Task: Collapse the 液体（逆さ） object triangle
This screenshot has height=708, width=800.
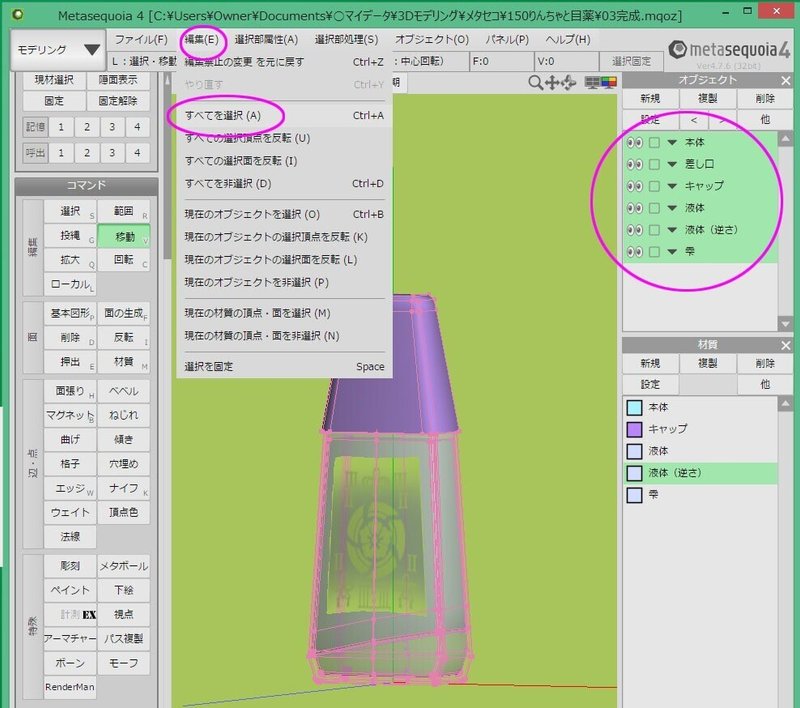Action: pyautogui.click(x=672, y=230)
